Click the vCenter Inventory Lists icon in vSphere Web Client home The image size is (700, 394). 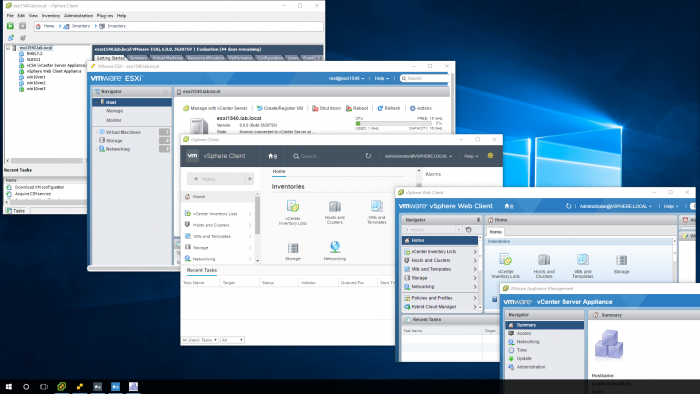point(505,260)
